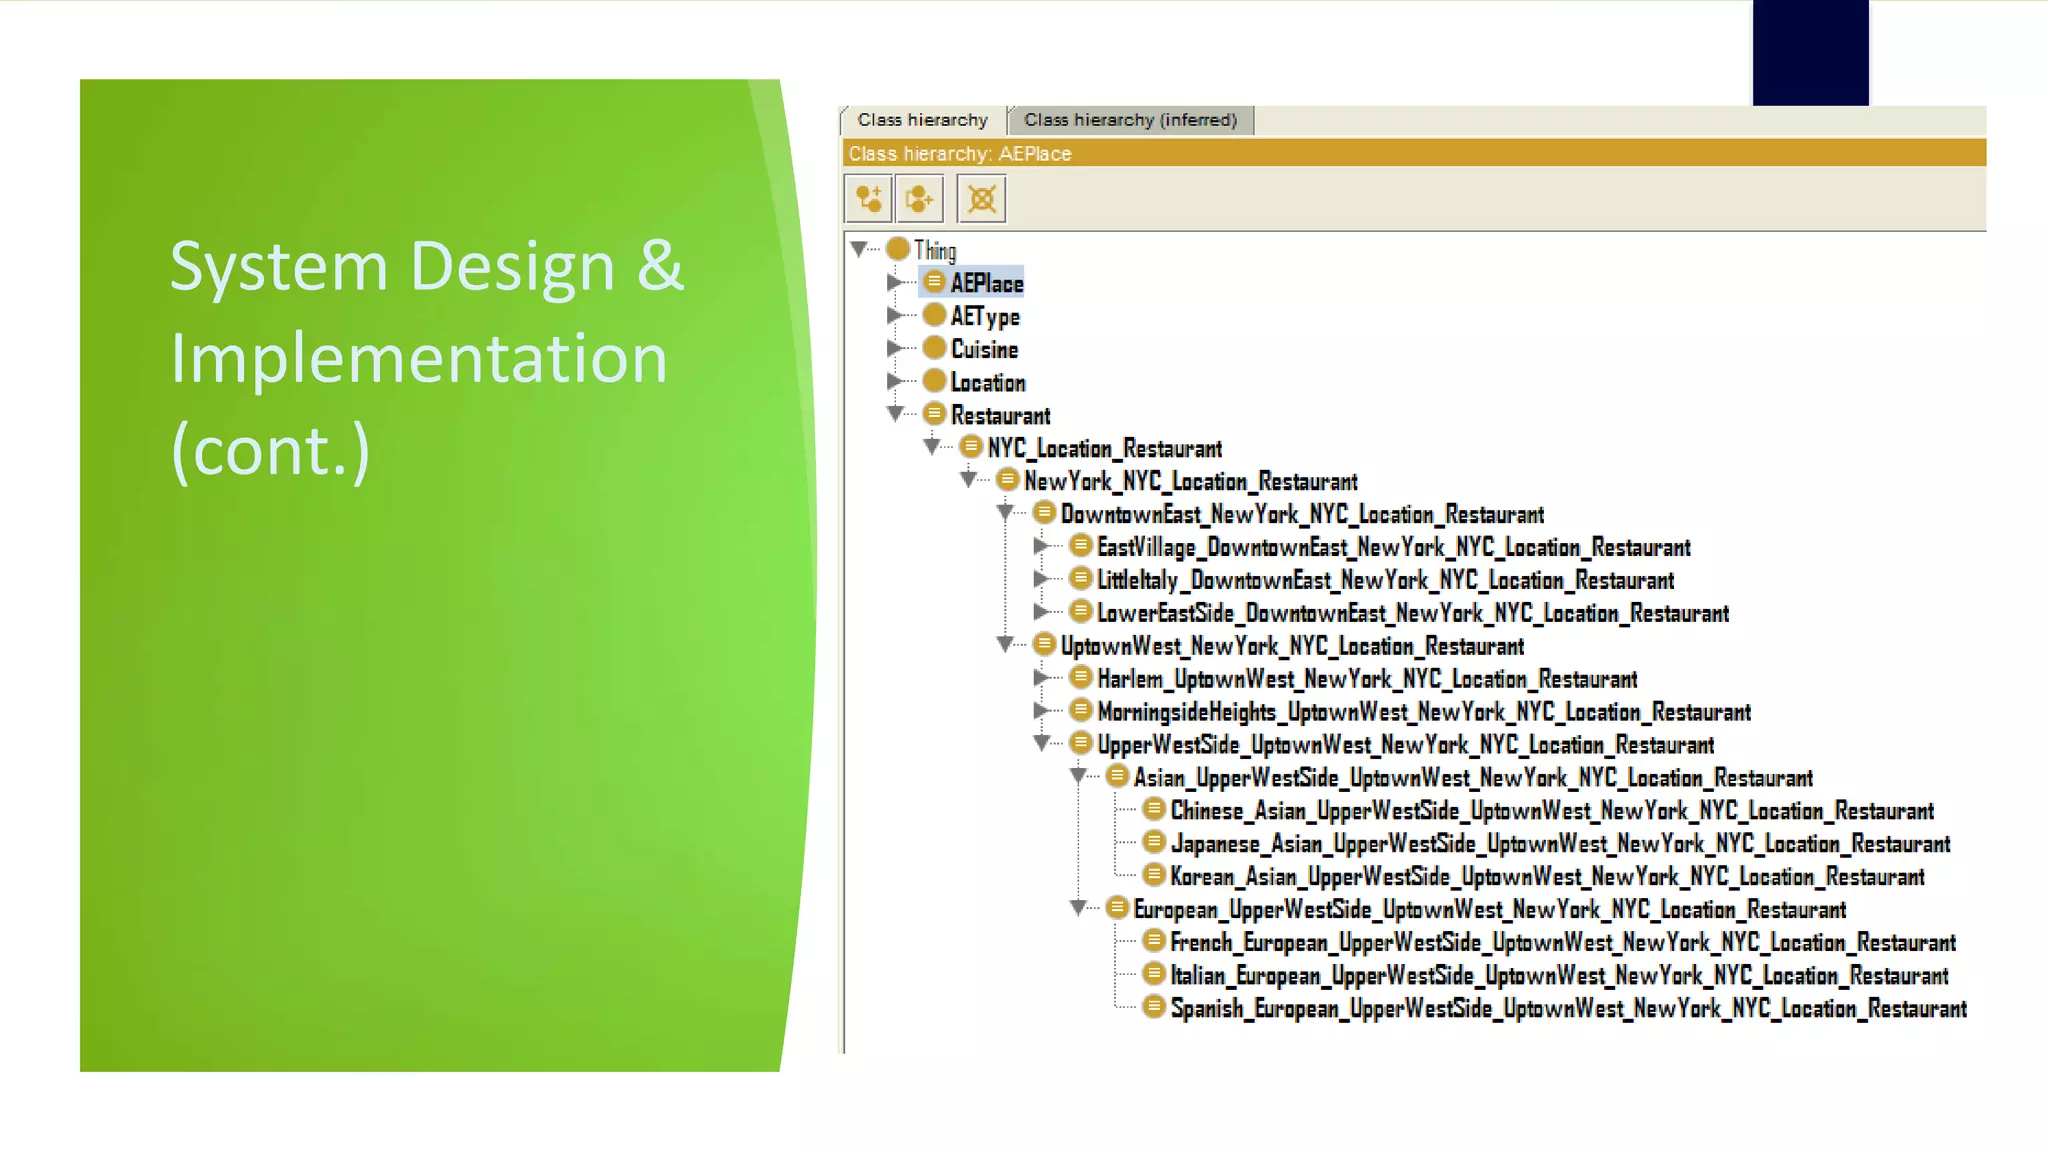Expand the AEType class arrow

(x=895, y=315)
